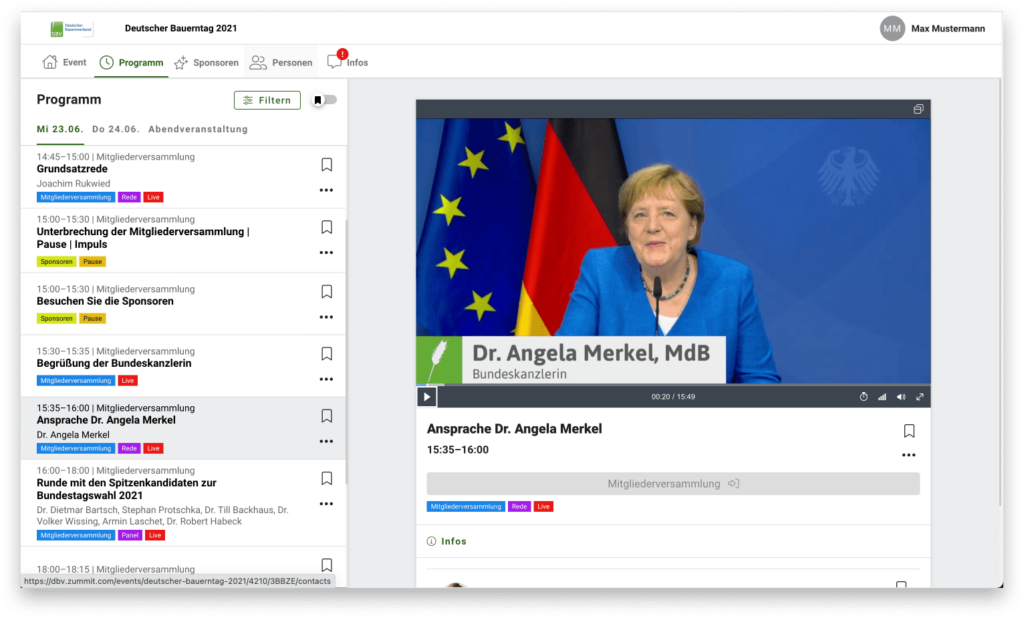The image size is (1024, 618).
Task: Switch to the Do 24.06. day tab
Action: [x=112, y=129]
